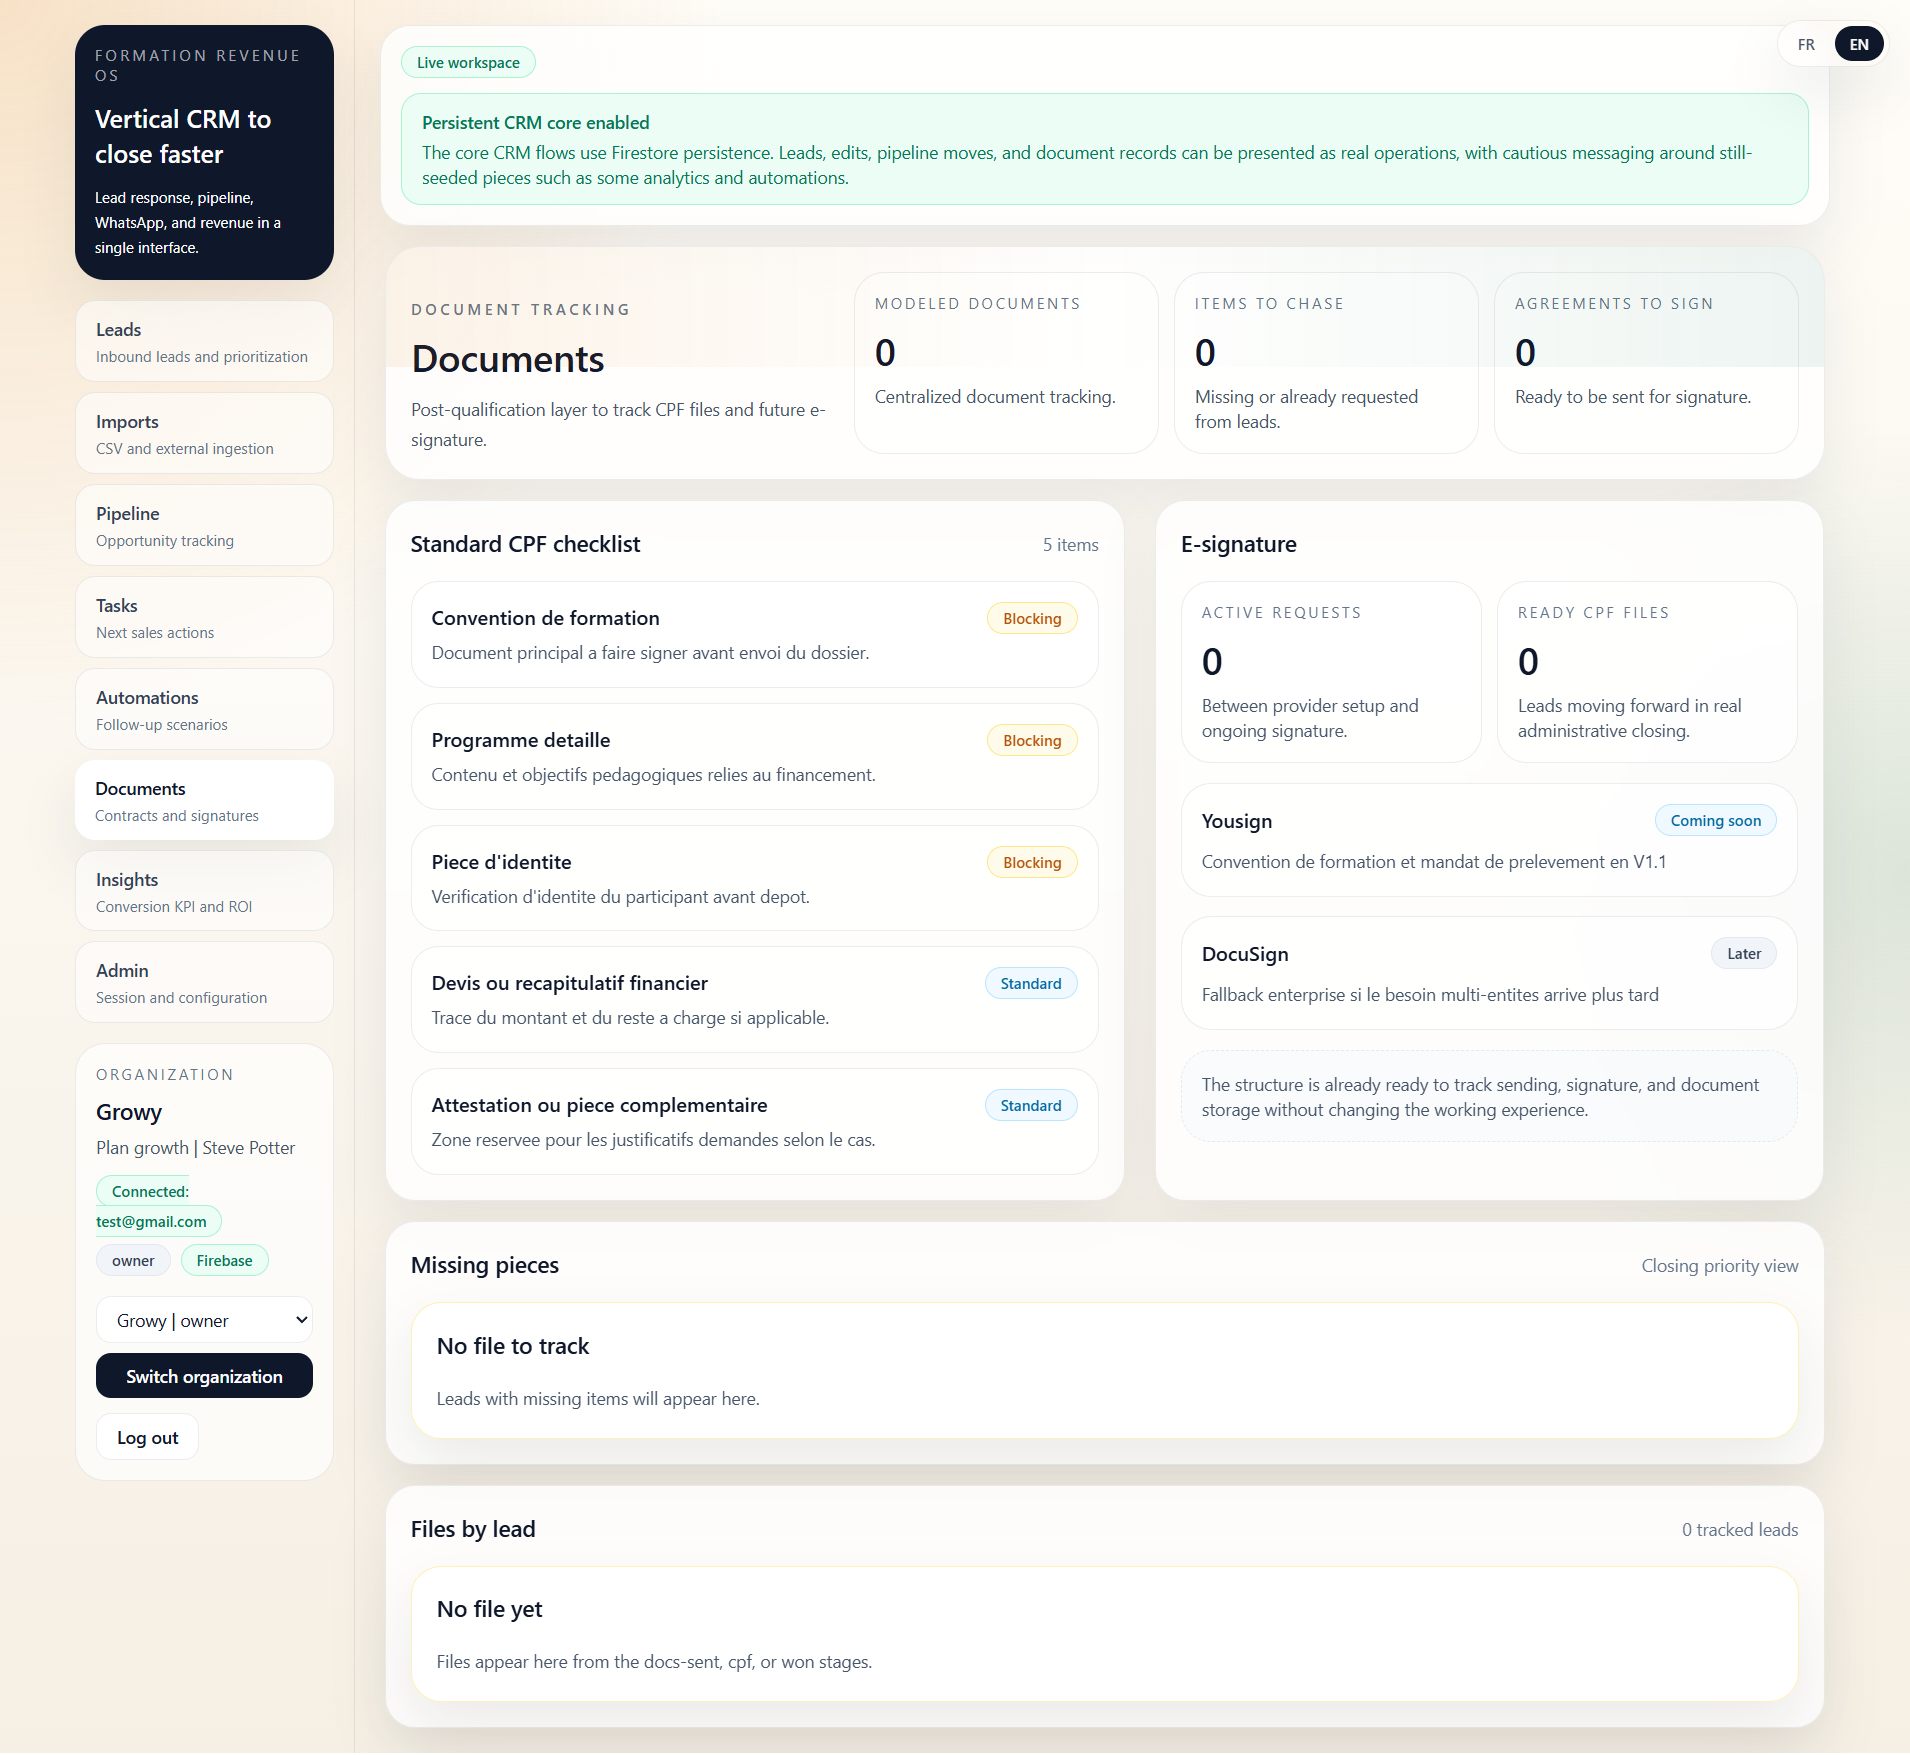Open the Imports section for CSV ingestion
Viewport: 1910px width, 1755px height.
tap(204, 432)
